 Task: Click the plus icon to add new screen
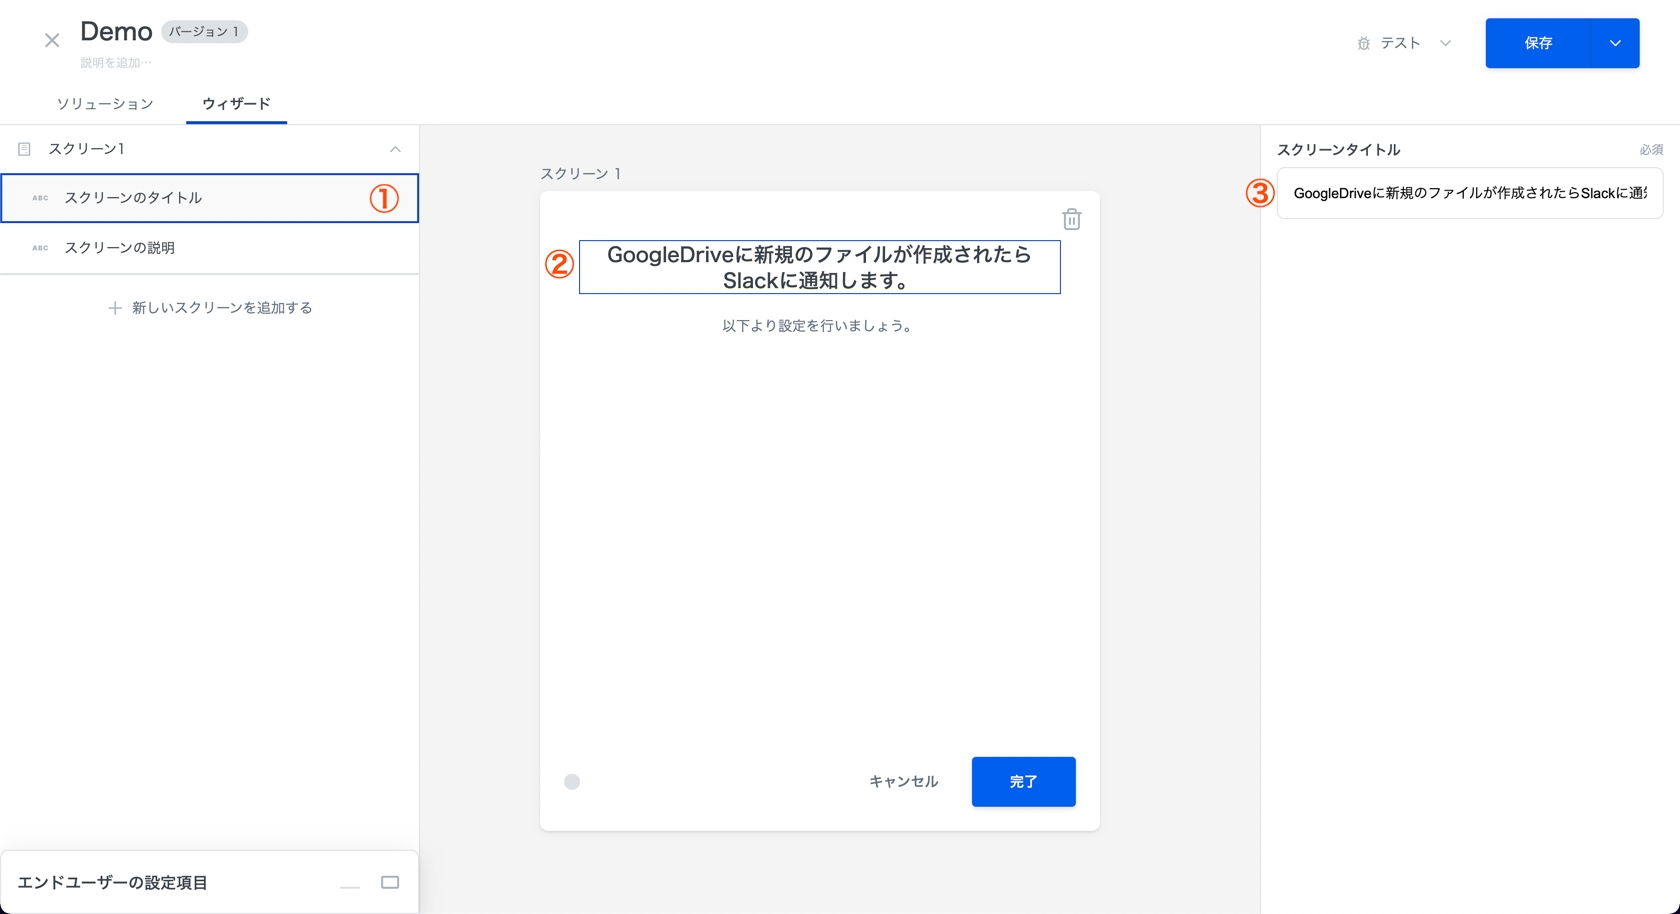[115, 308]
